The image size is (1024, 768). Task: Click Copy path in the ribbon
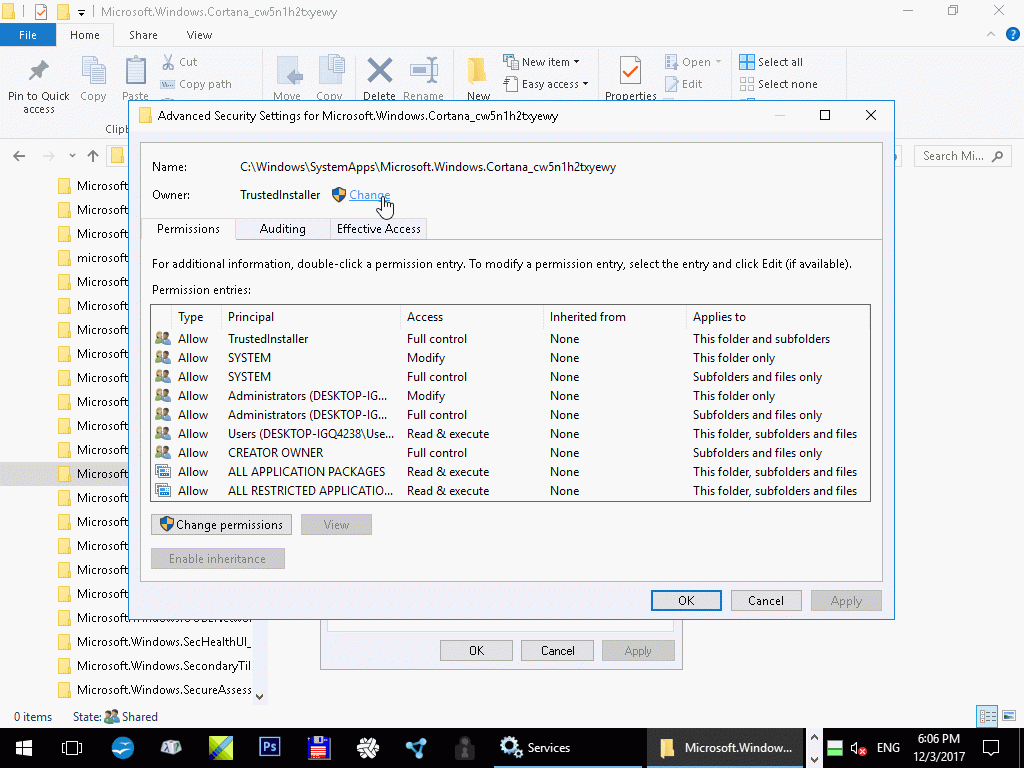(196, 84)
